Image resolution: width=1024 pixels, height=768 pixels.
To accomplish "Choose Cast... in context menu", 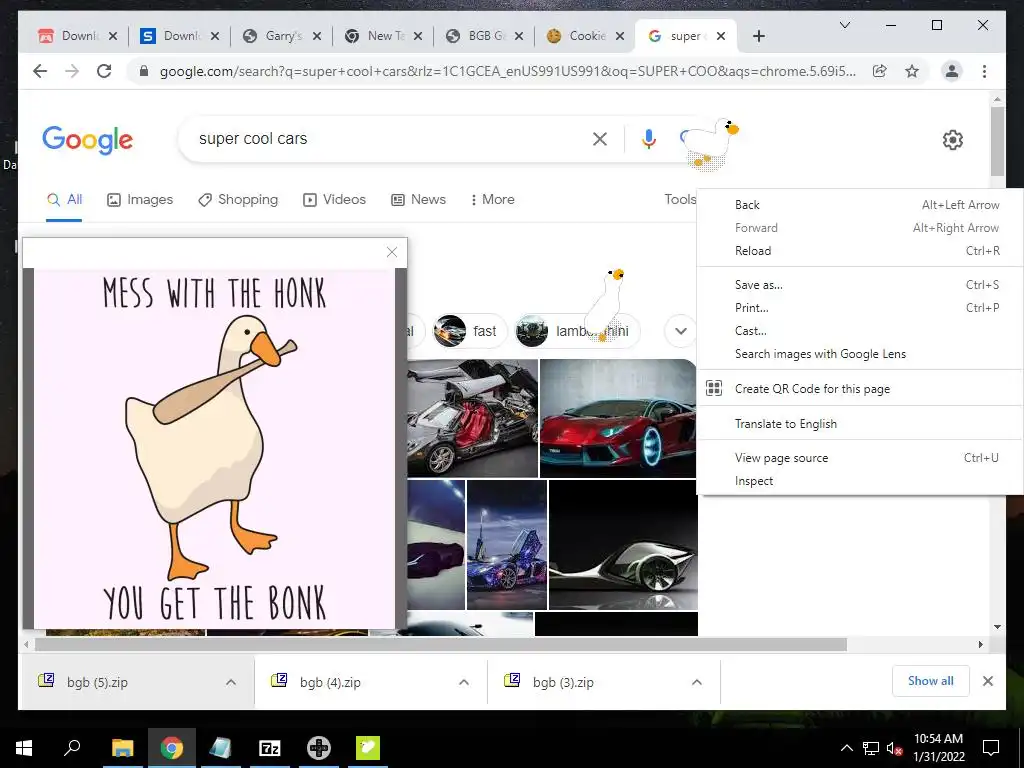I will 860,331.
